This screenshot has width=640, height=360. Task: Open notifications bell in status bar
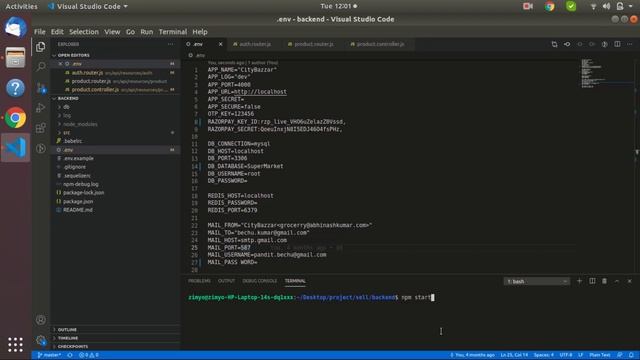[x=631, y=355]
